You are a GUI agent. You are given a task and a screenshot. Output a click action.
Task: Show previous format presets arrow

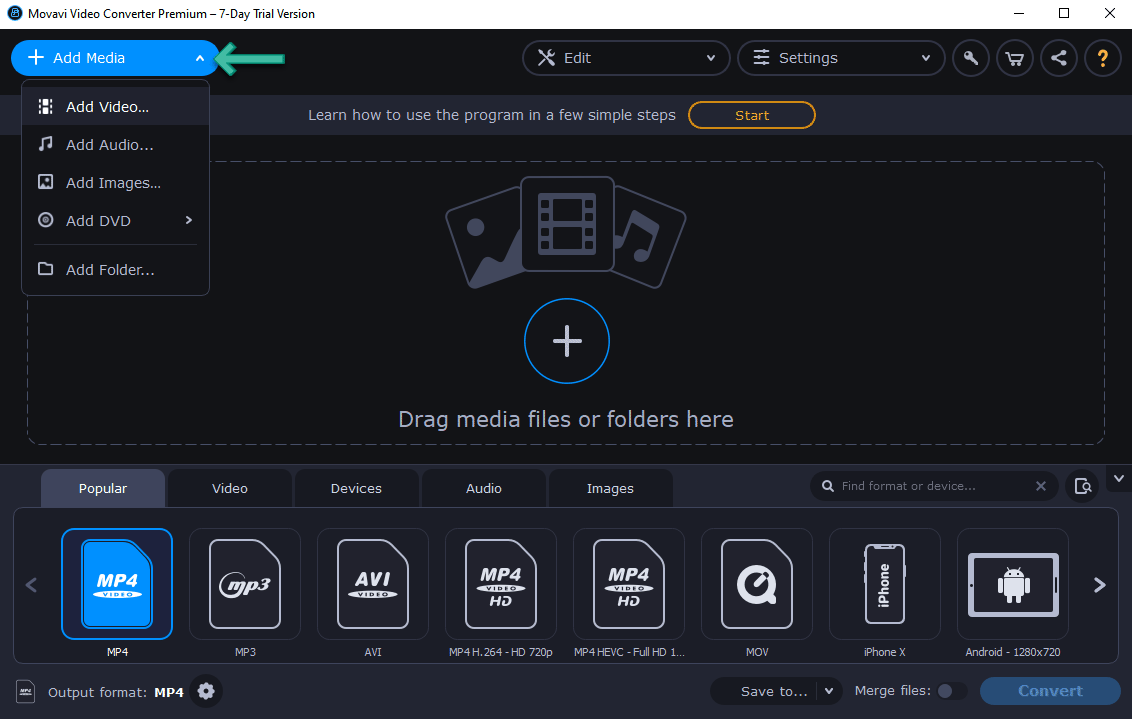point(31,585)
